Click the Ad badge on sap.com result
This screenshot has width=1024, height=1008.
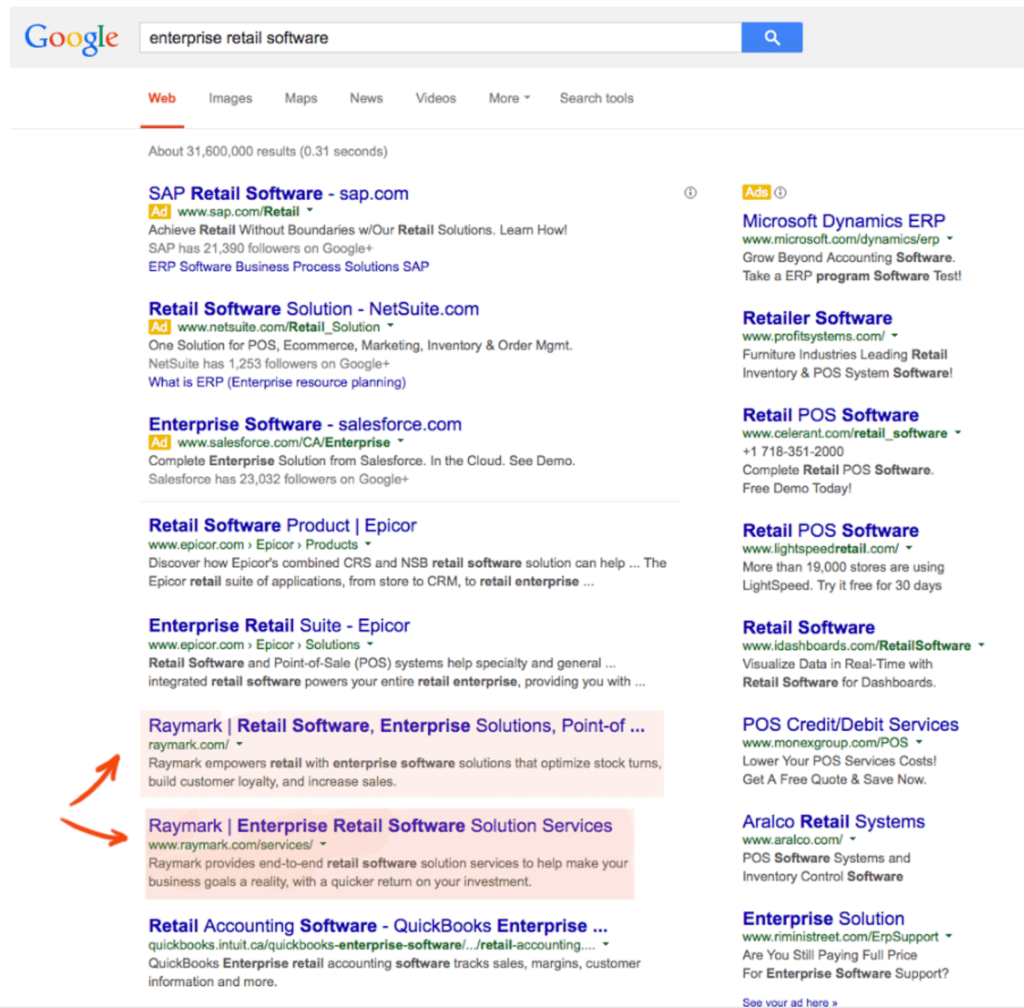(159, 212)
